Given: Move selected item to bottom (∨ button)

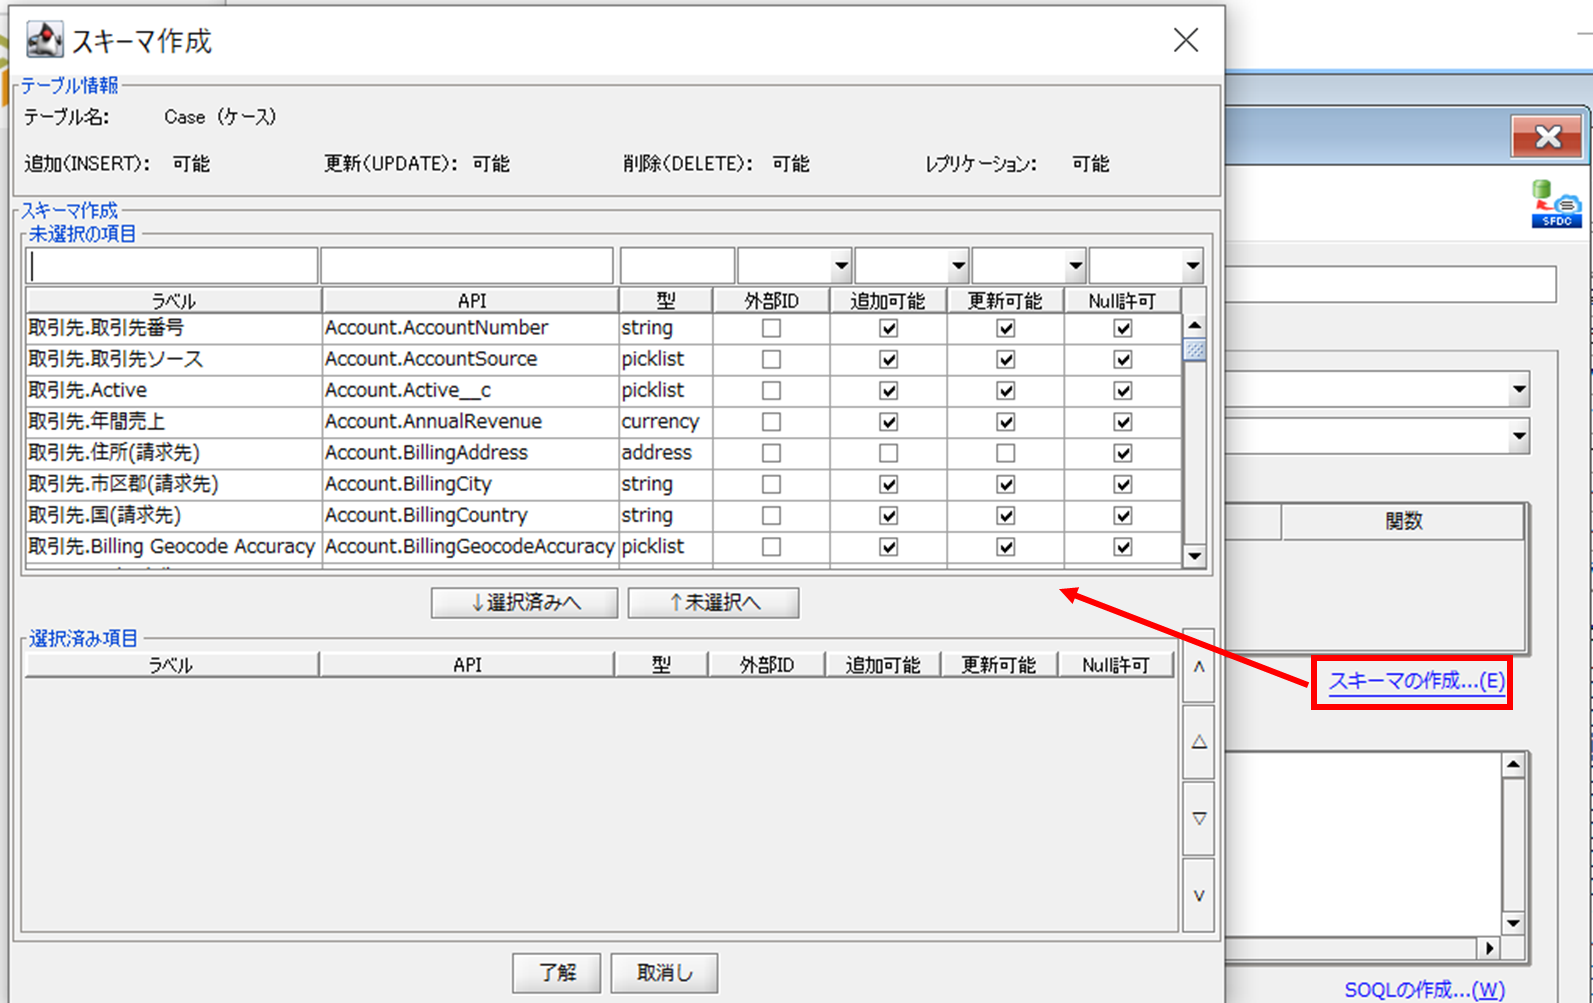Looking at the screenshot, I should click(1198, 896).
